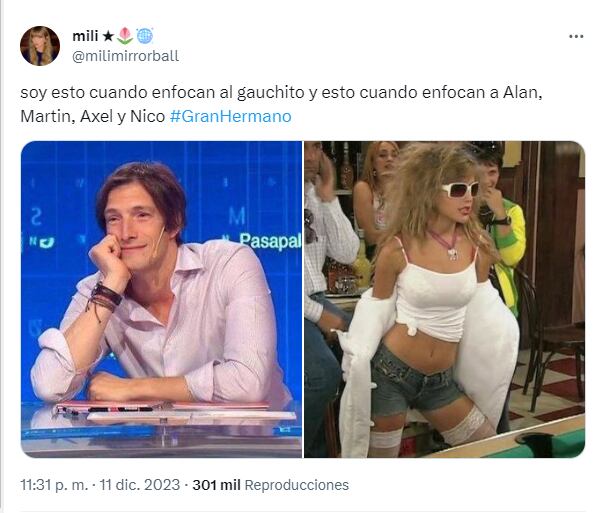Viewport: 597px width, 513px height.
Task: Click the white sunglasses in the right photo
Action: click(460, 189)
